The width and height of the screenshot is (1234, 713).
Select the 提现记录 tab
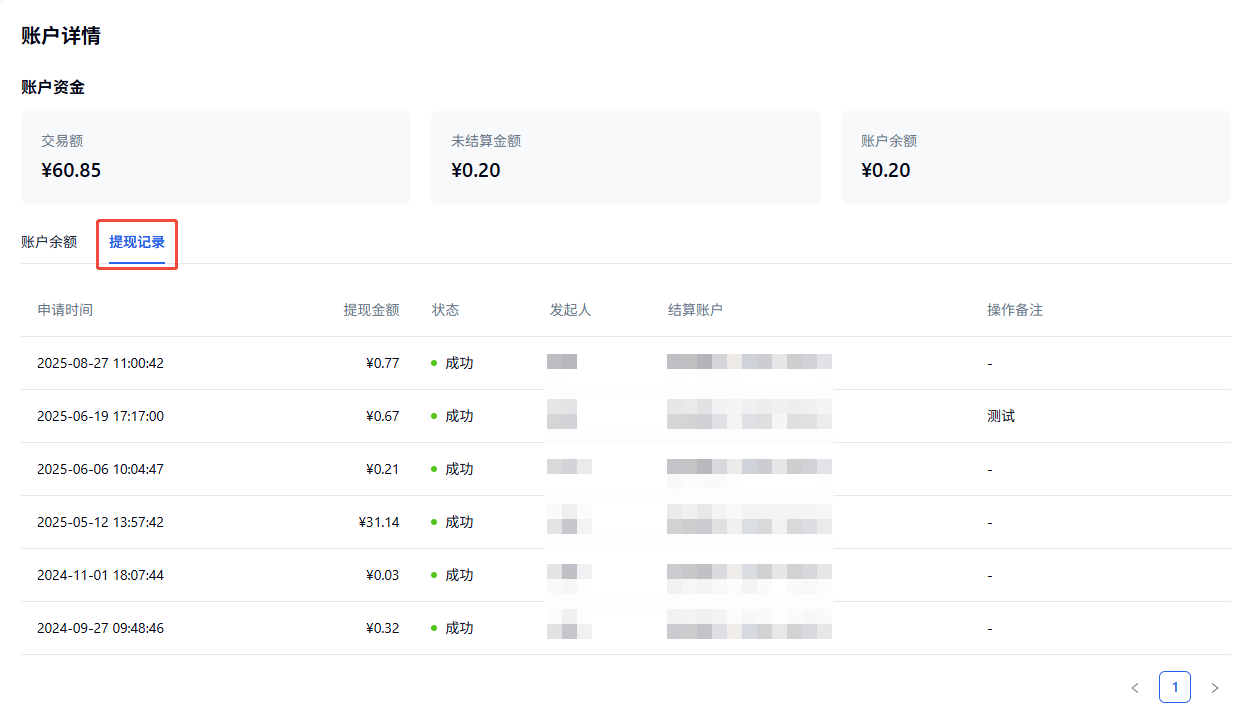(137, 242)
